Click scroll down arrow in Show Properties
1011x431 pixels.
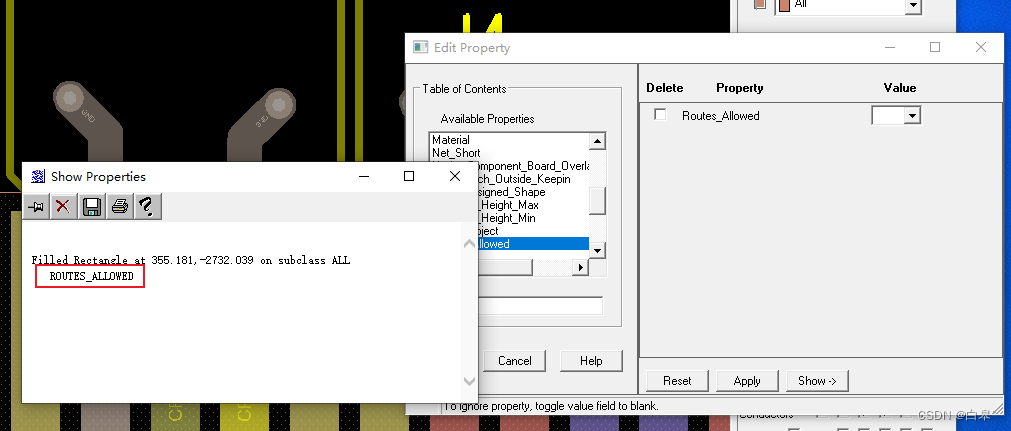pos(469,381)
